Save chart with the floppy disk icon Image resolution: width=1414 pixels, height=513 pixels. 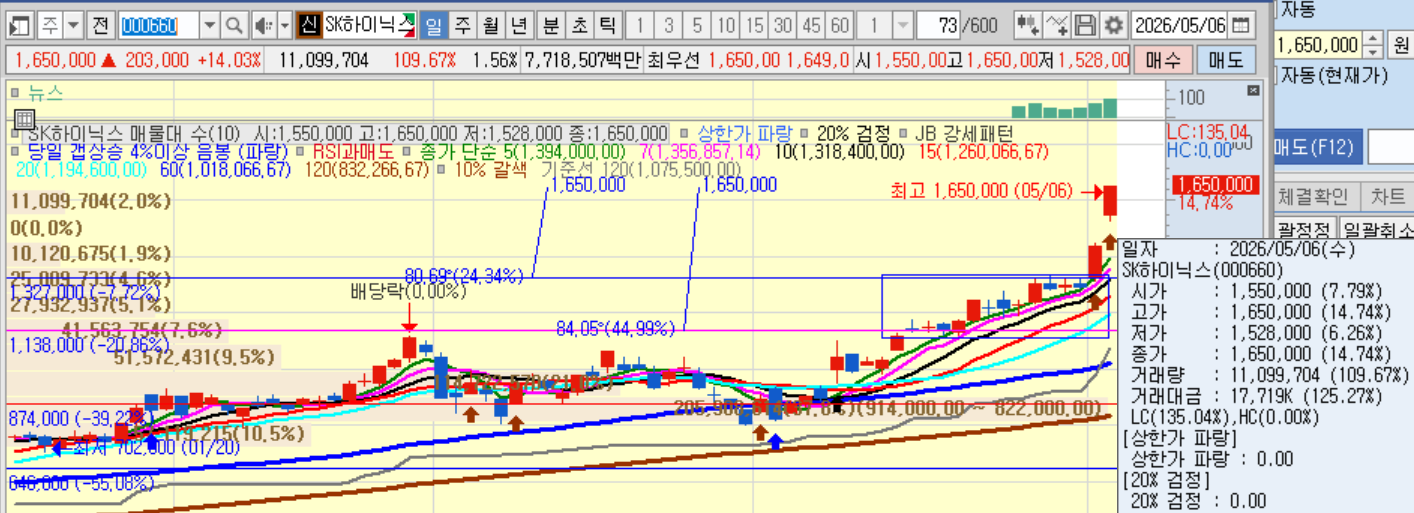1085,25
